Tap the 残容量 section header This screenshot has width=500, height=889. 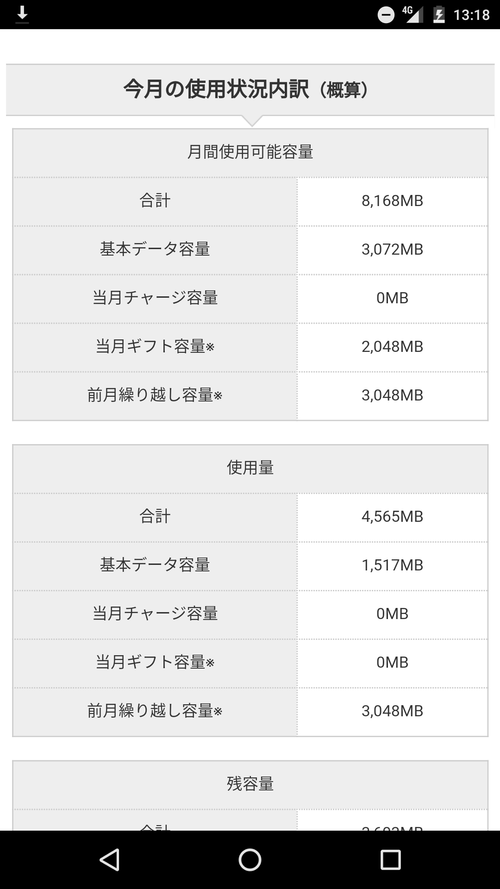tap(250, 784)
